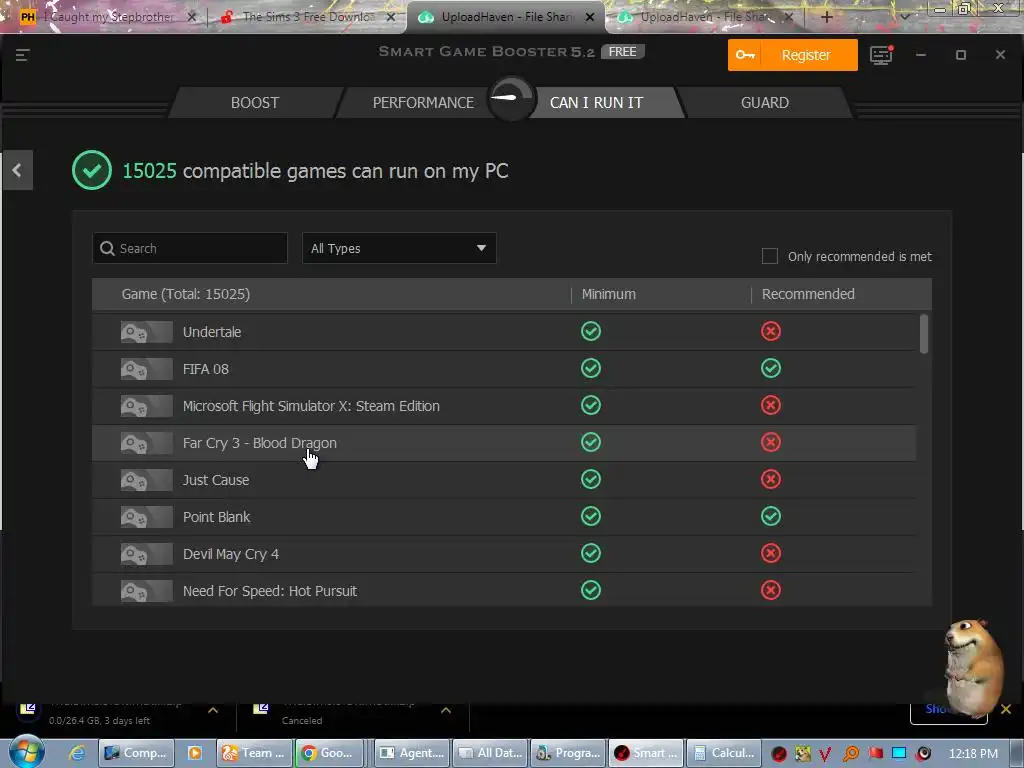The width and height of the screenshot is (1024, 768).
Task: Click the green checkmark circle beside 15025
Action: point(91,170)
